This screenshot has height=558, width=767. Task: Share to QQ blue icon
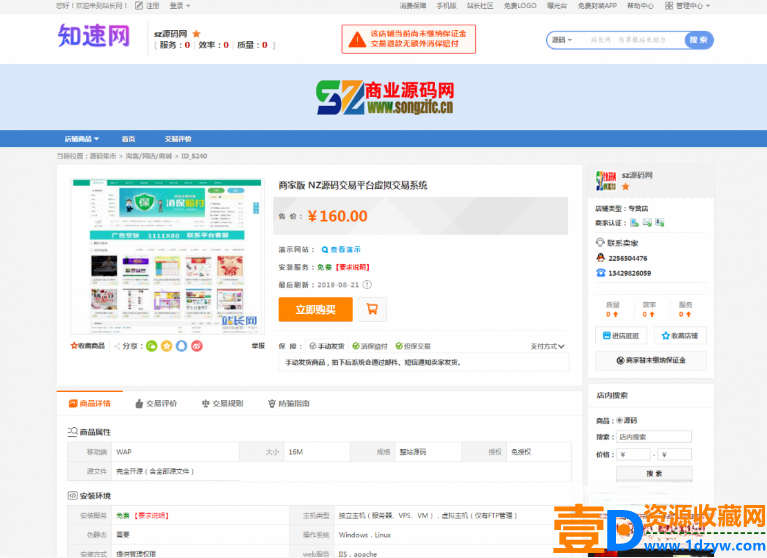182,346
